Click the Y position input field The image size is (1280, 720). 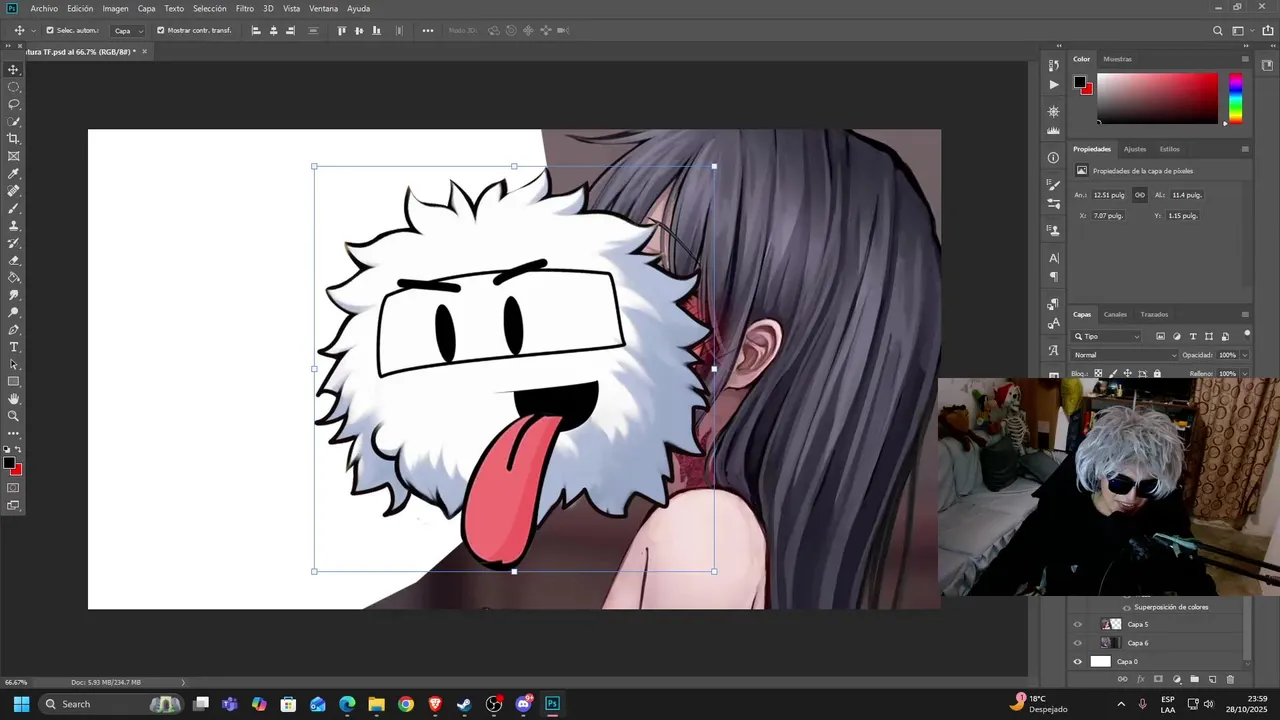(1185, 216)
